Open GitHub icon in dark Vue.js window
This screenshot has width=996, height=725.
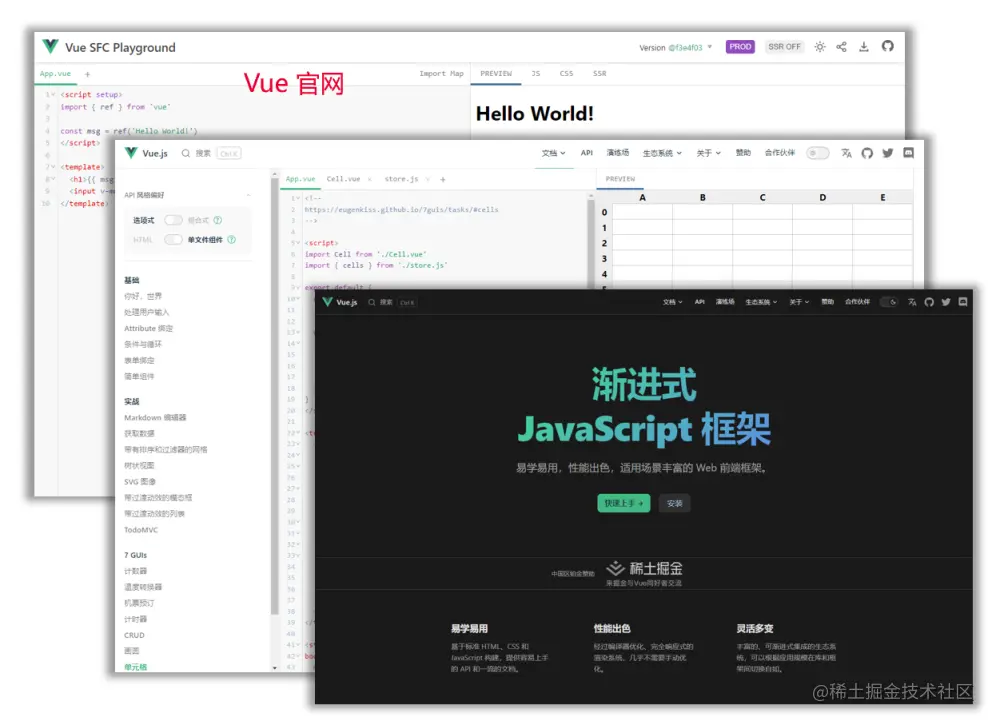(929, 302)
